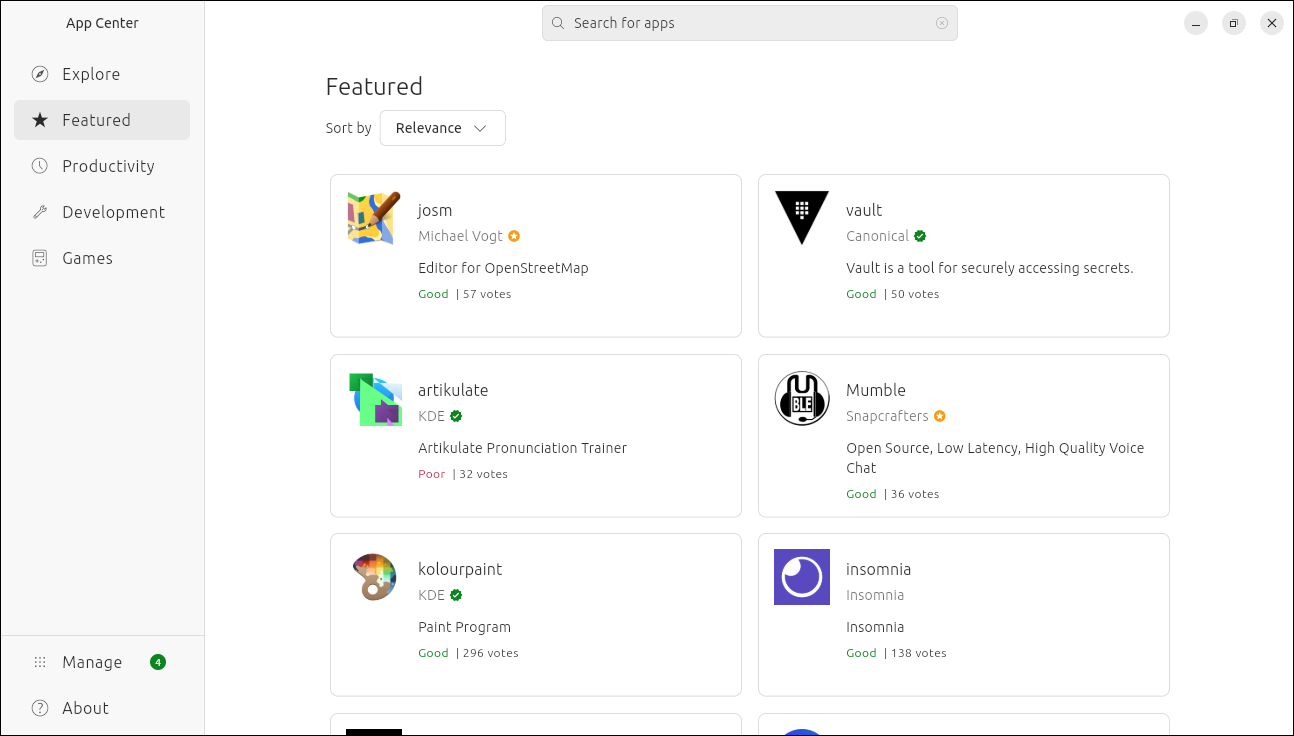Screen dimensions: 1294x736
Task: Select the kolourpaint palette icon
Action: [x=374, y=577]
